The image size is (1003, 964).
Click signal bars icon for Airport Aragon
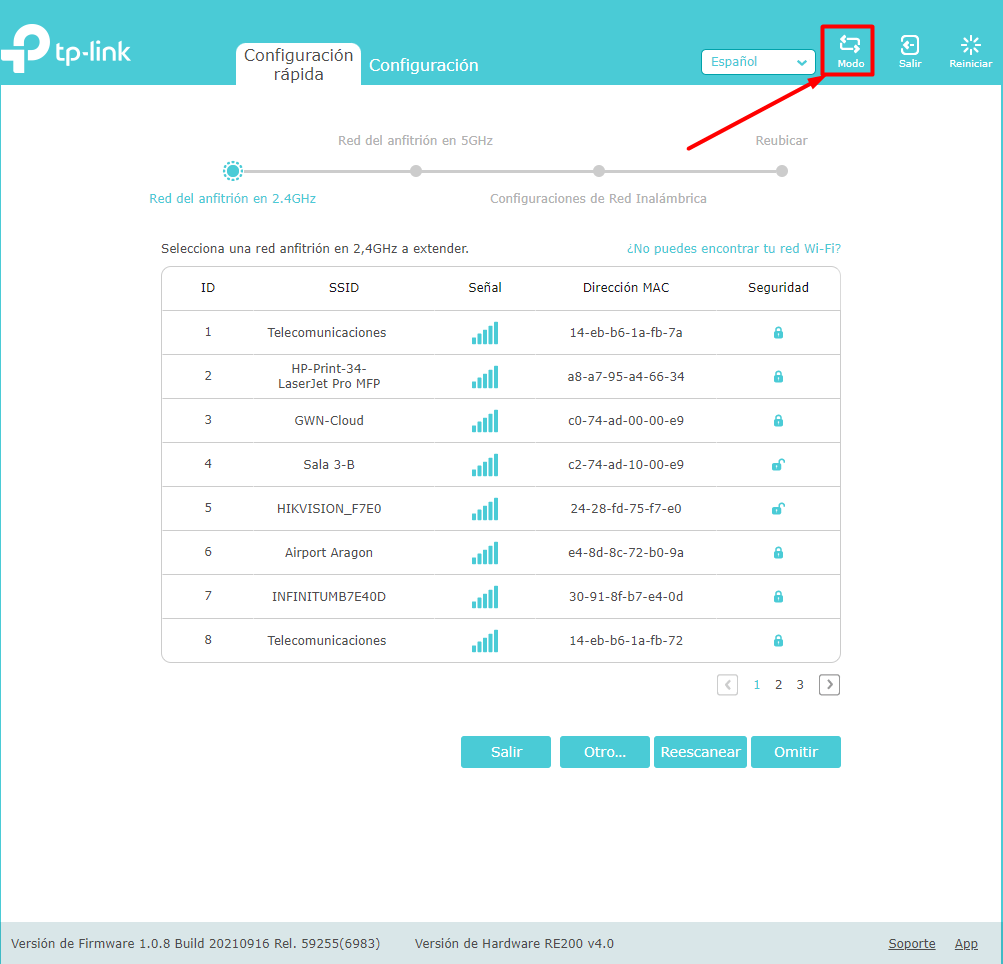tap(485, 553)
